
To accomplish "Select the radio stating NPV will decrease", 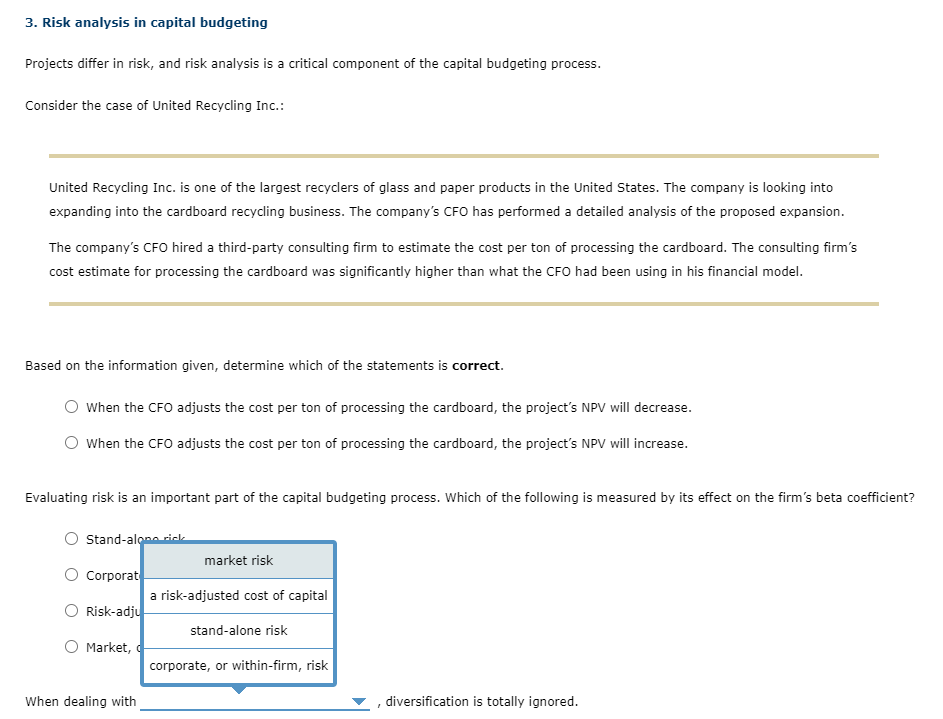I will click(x=71, y=406).
